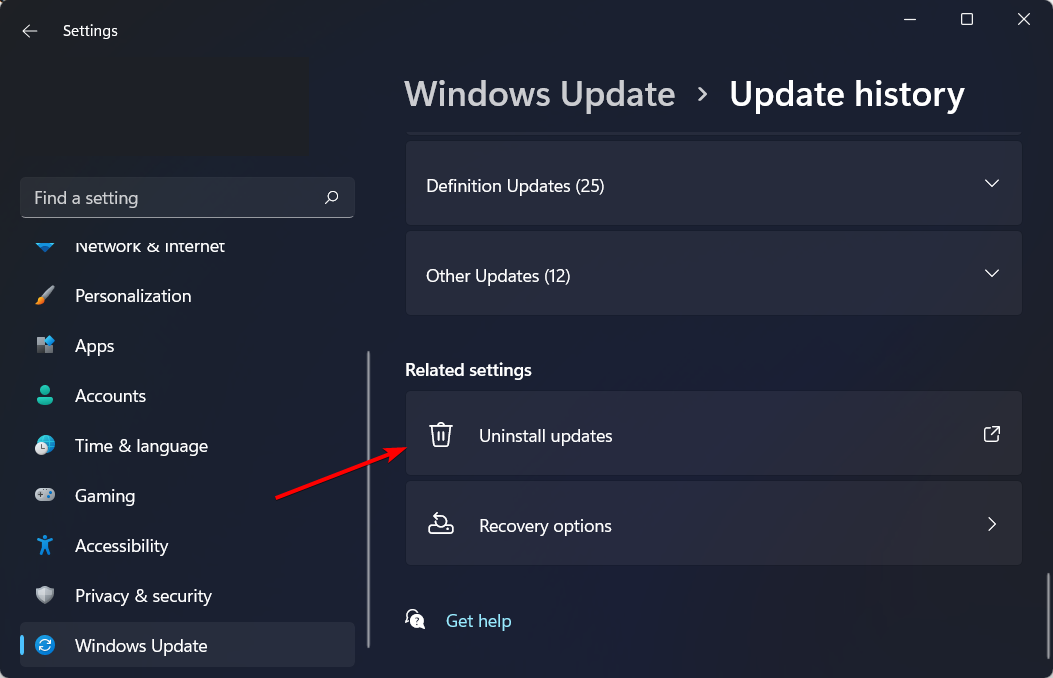
Task: Open Recovery options via right chevron
Action: click(991, 524)
